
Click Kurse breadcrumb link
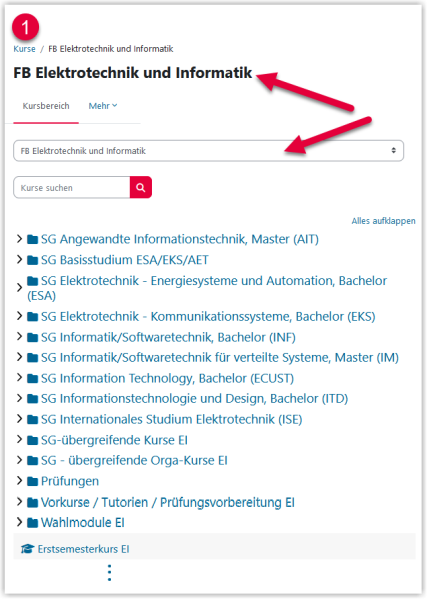coord(24,49)
